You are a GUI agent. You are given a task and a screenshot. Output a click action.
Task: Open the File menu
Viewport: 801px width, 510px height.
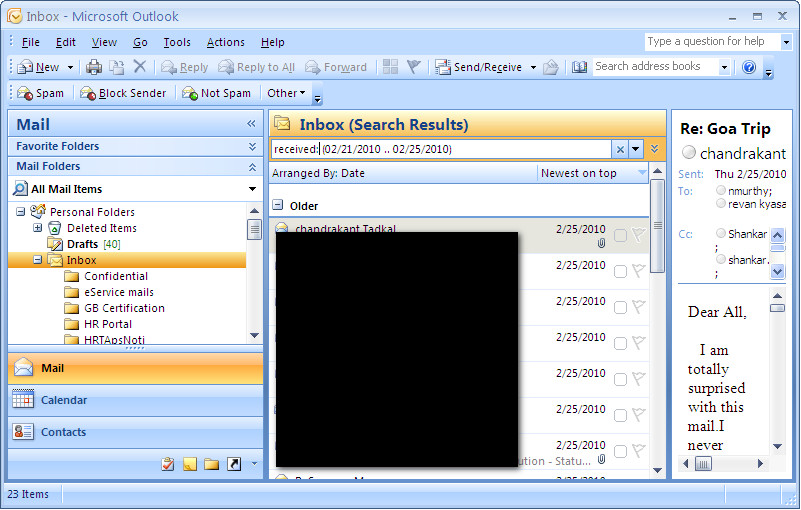[31, 42]
